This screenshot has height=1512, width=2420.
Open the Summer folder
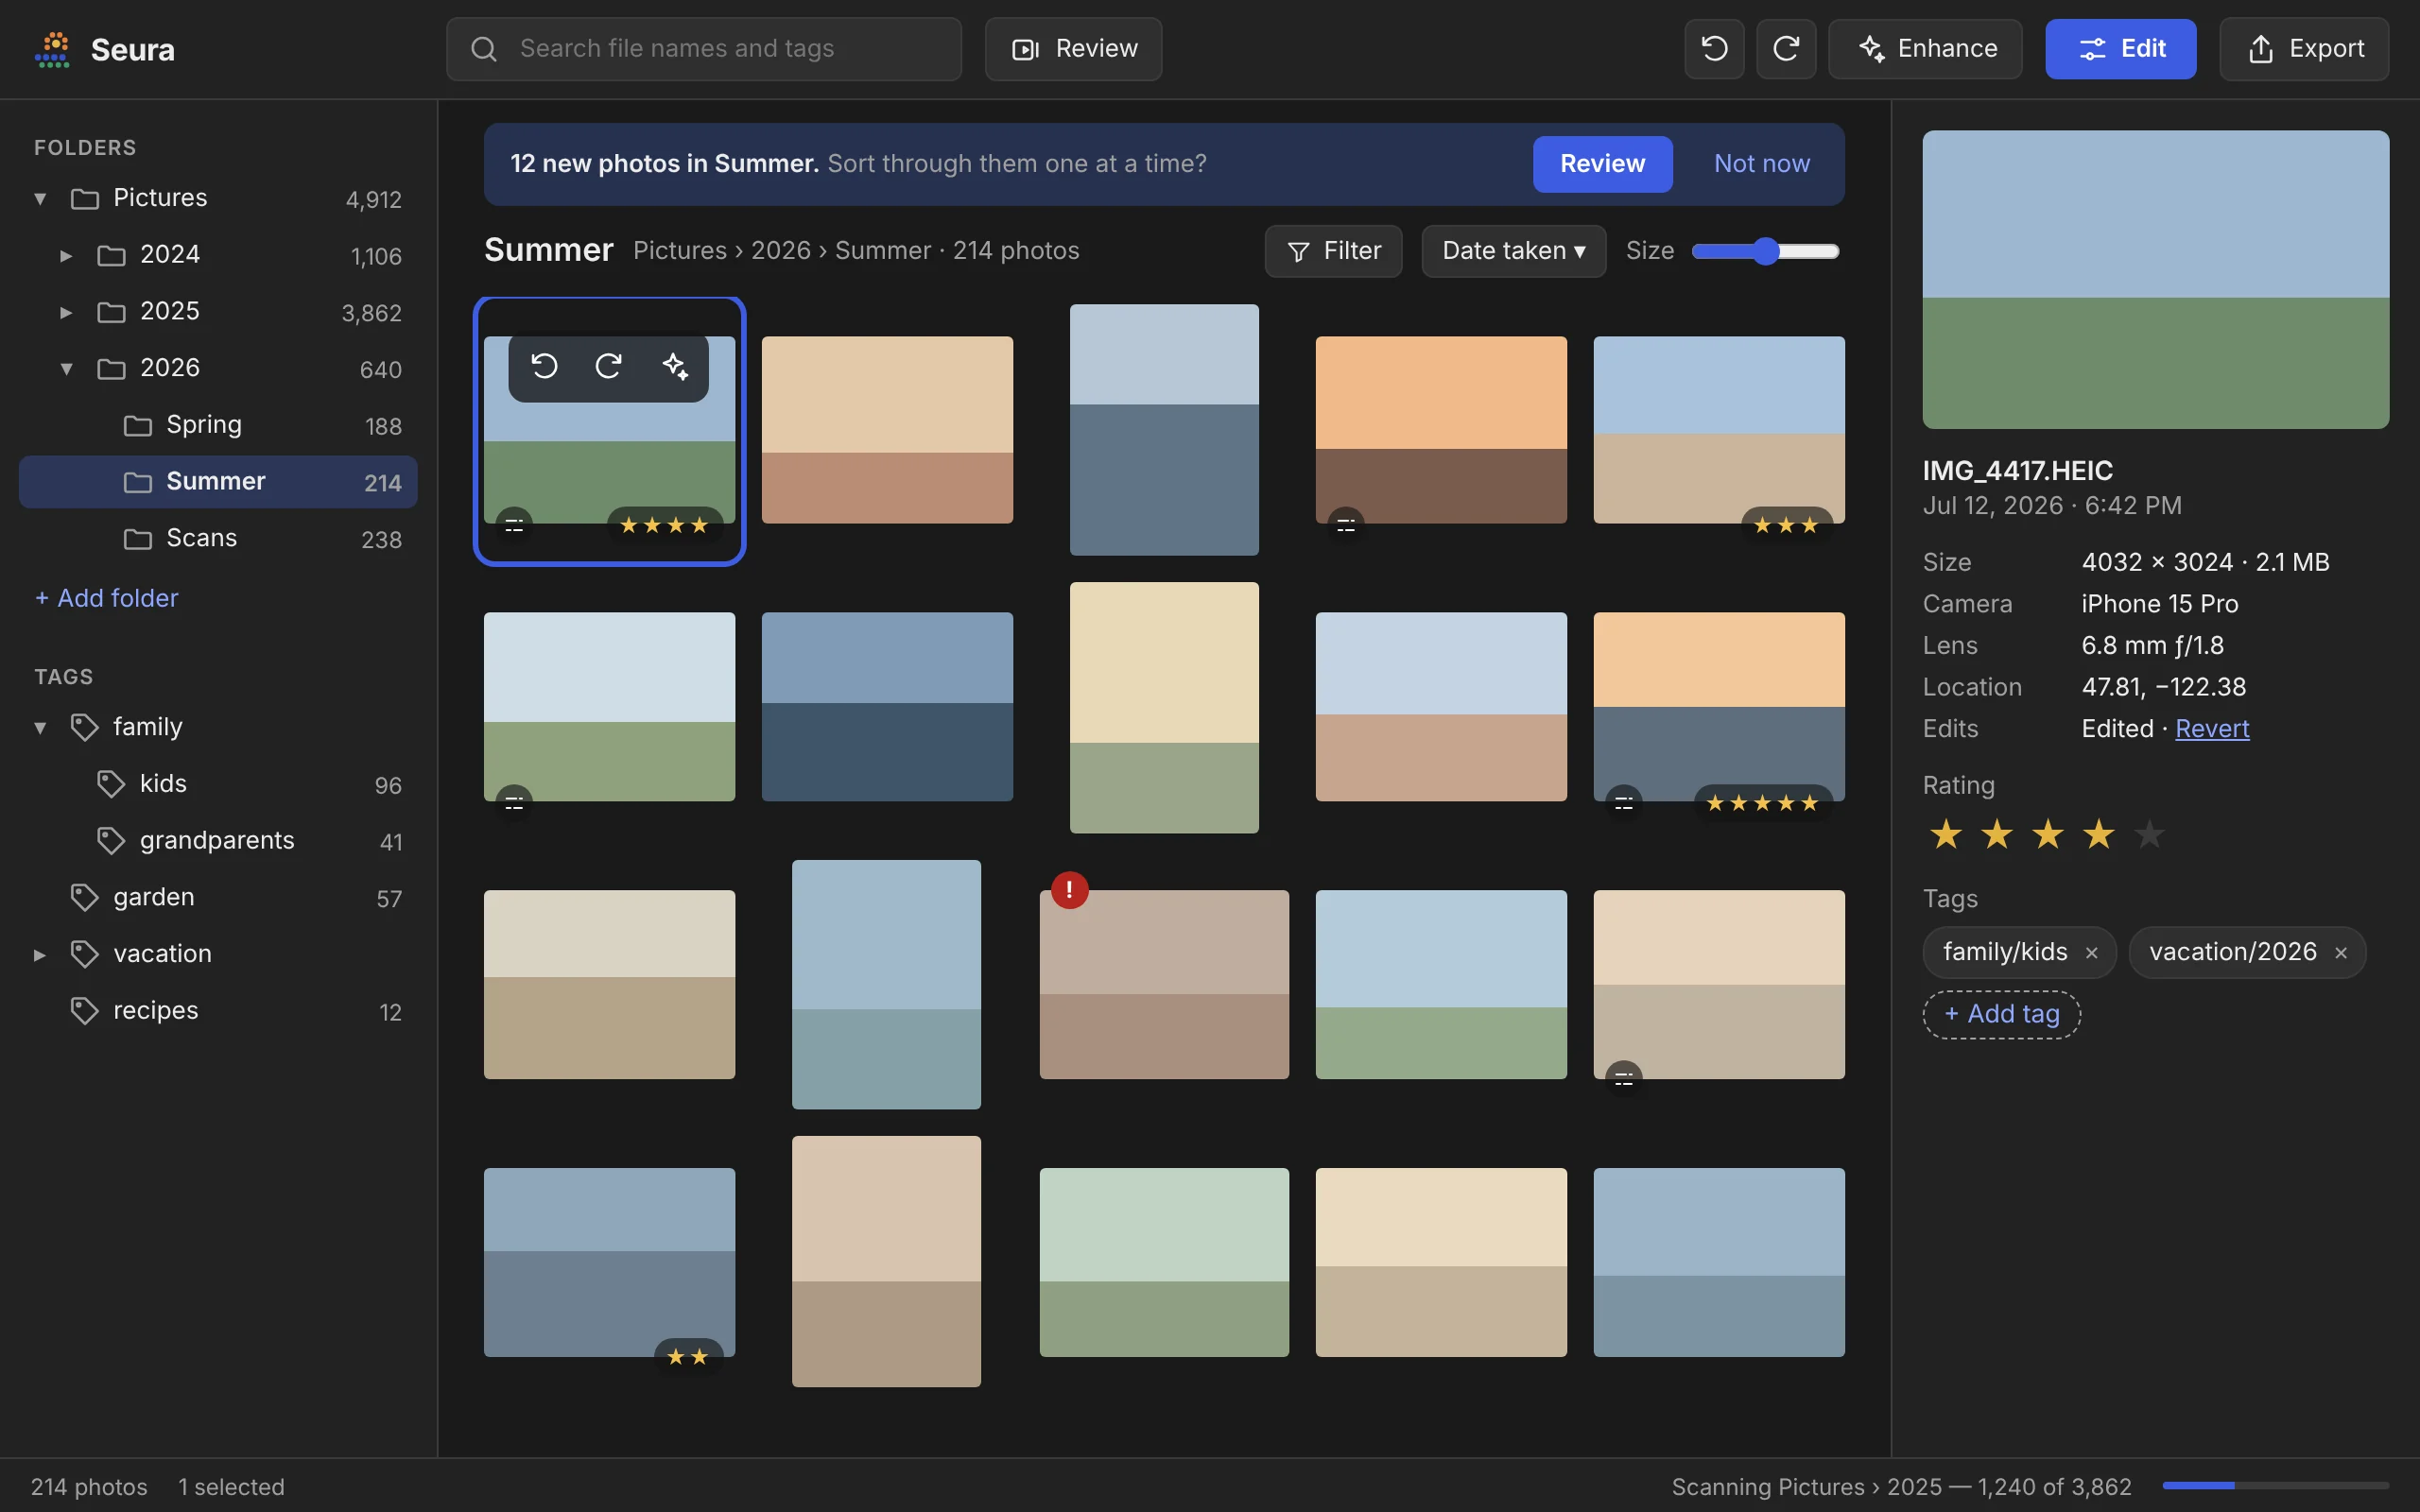[x=218, y=482]
